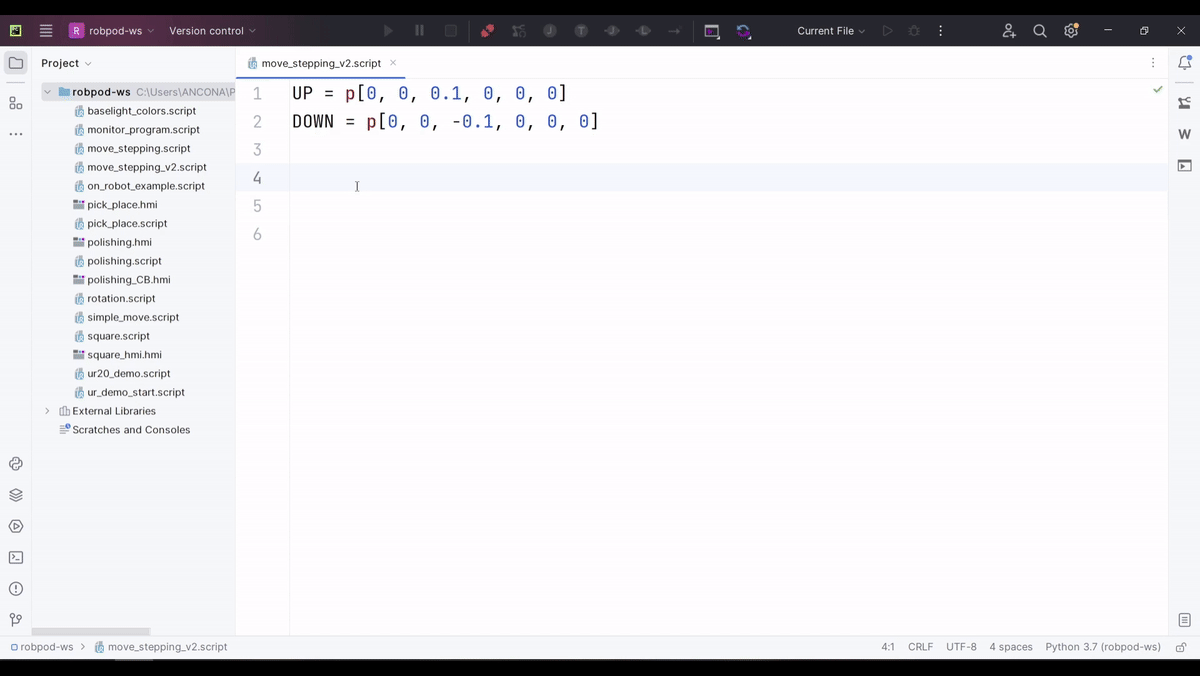Toggle the read-only lock in status bar
This screenshot has width=1200, height=676.
1181,647
